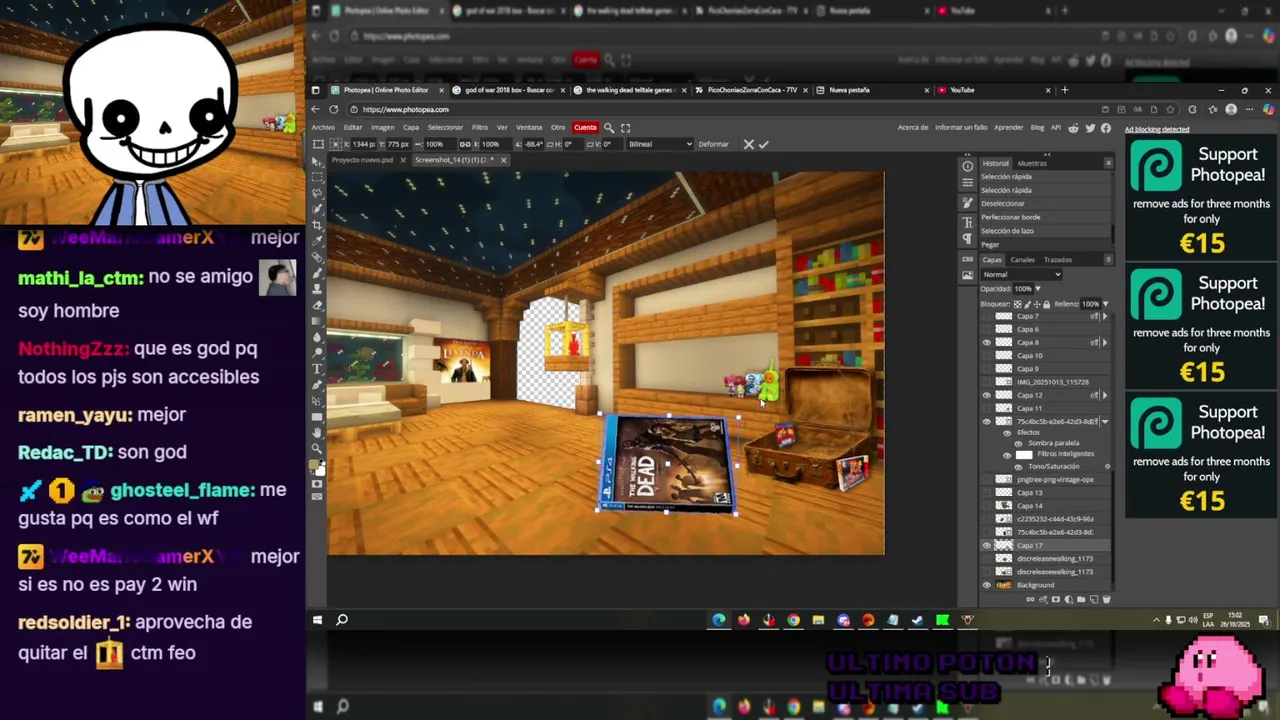Image resolution: width=1280 pixels, height=720 pixels.
Task: Open the Informar un fallo link
Action: click(x=961, y=127)
